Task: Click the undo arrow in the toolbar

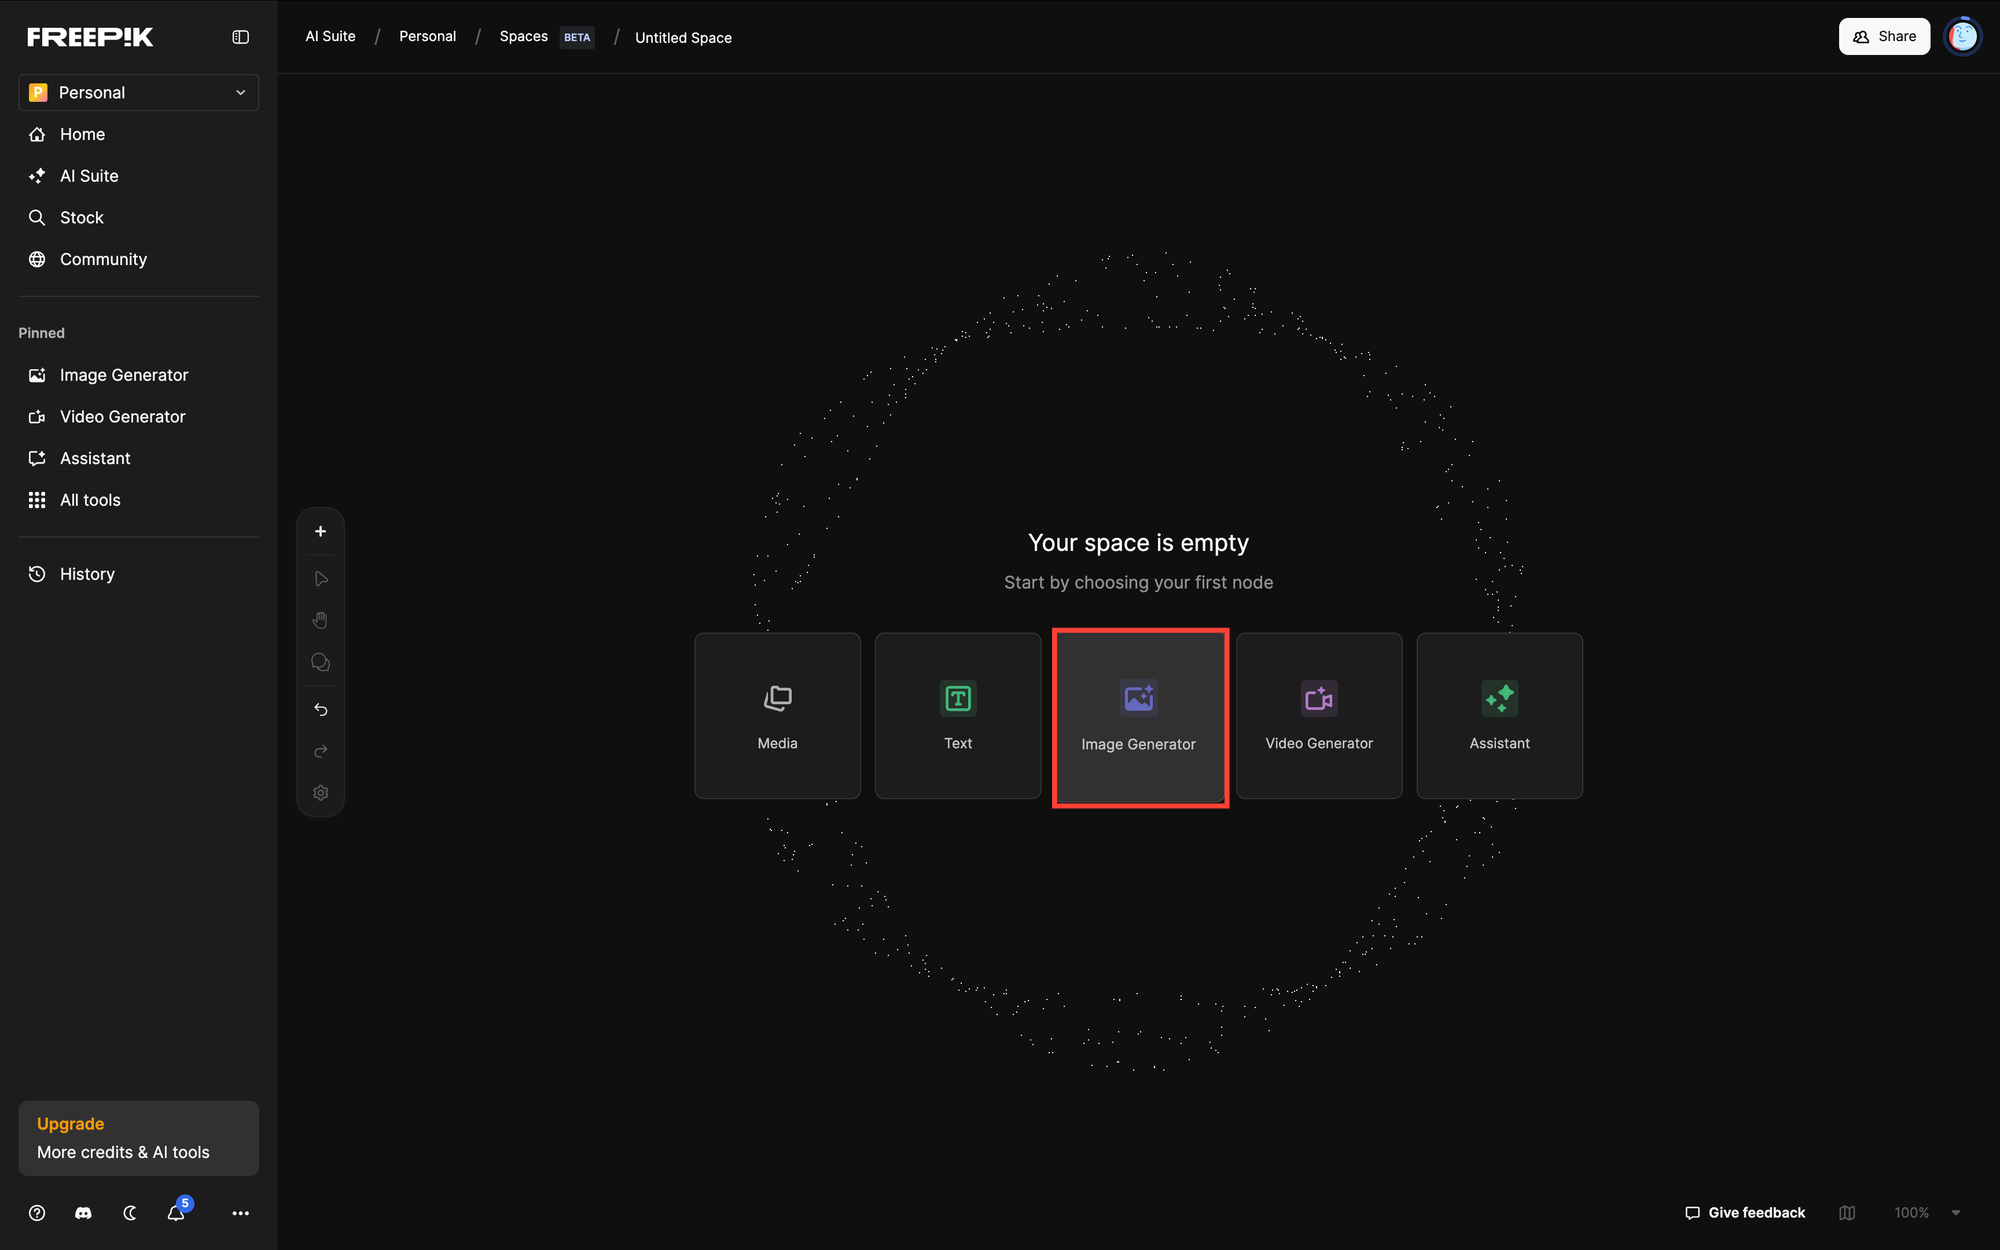Action: 320,709
